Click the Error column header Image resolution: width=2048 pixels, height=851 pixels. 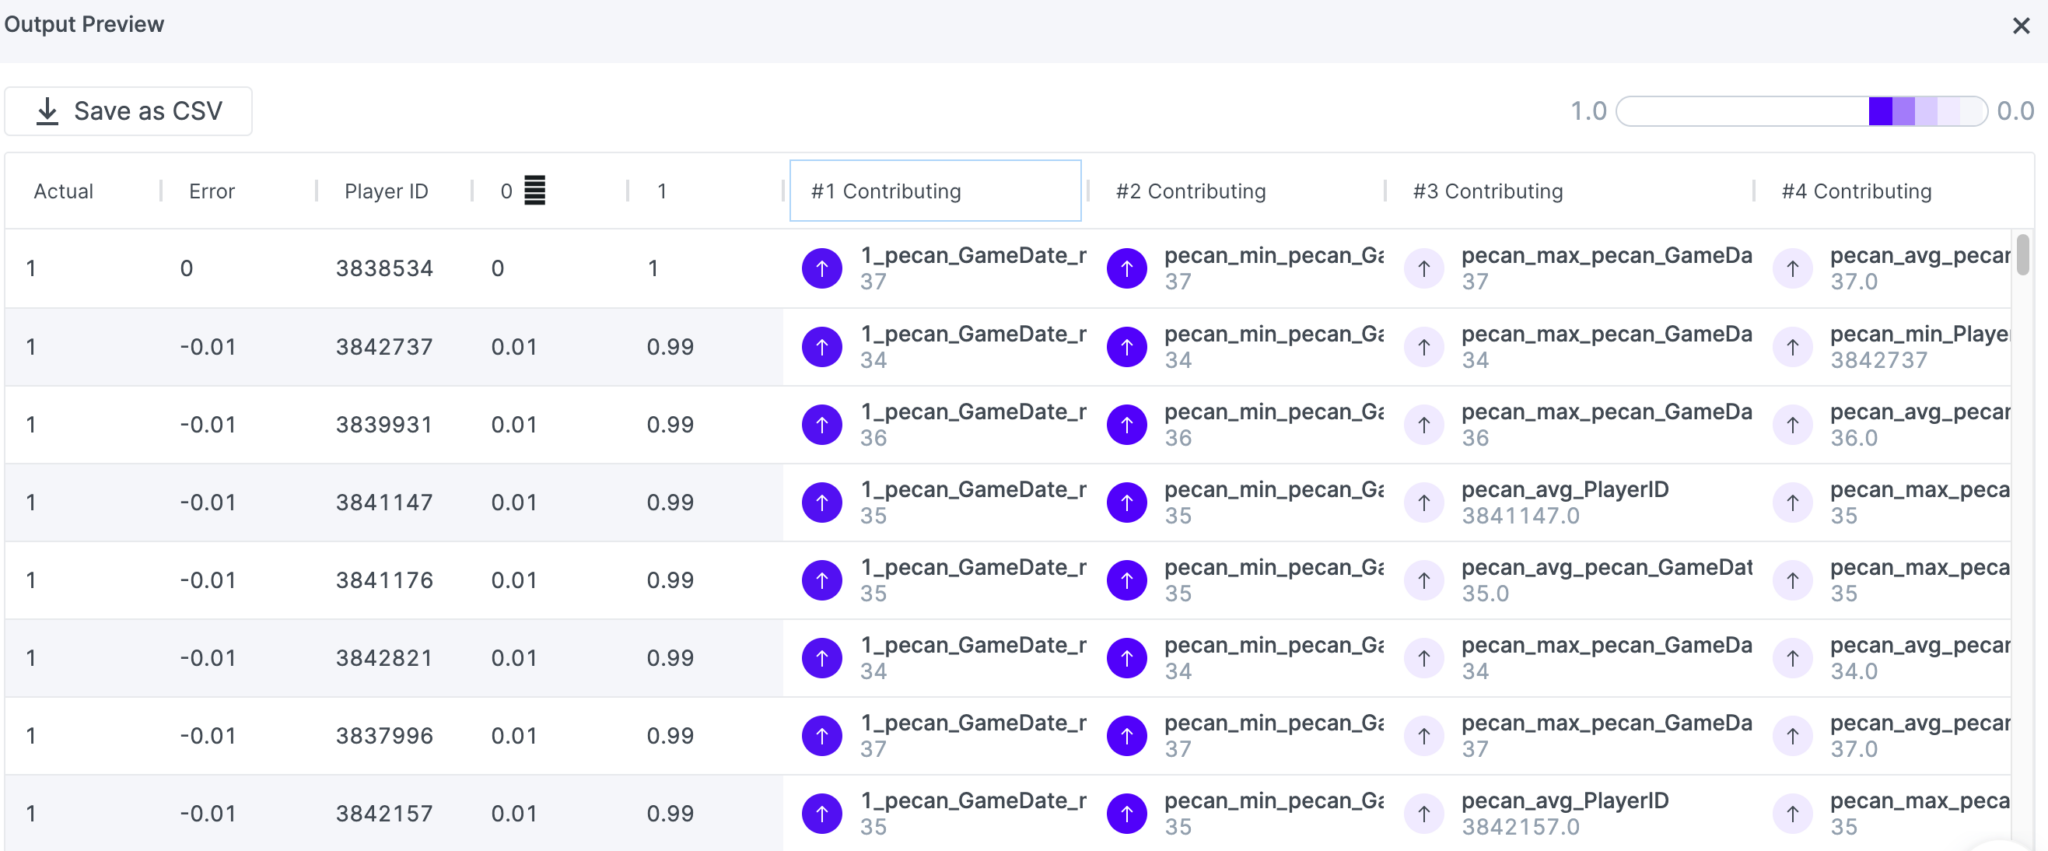(x=212, y=191)
